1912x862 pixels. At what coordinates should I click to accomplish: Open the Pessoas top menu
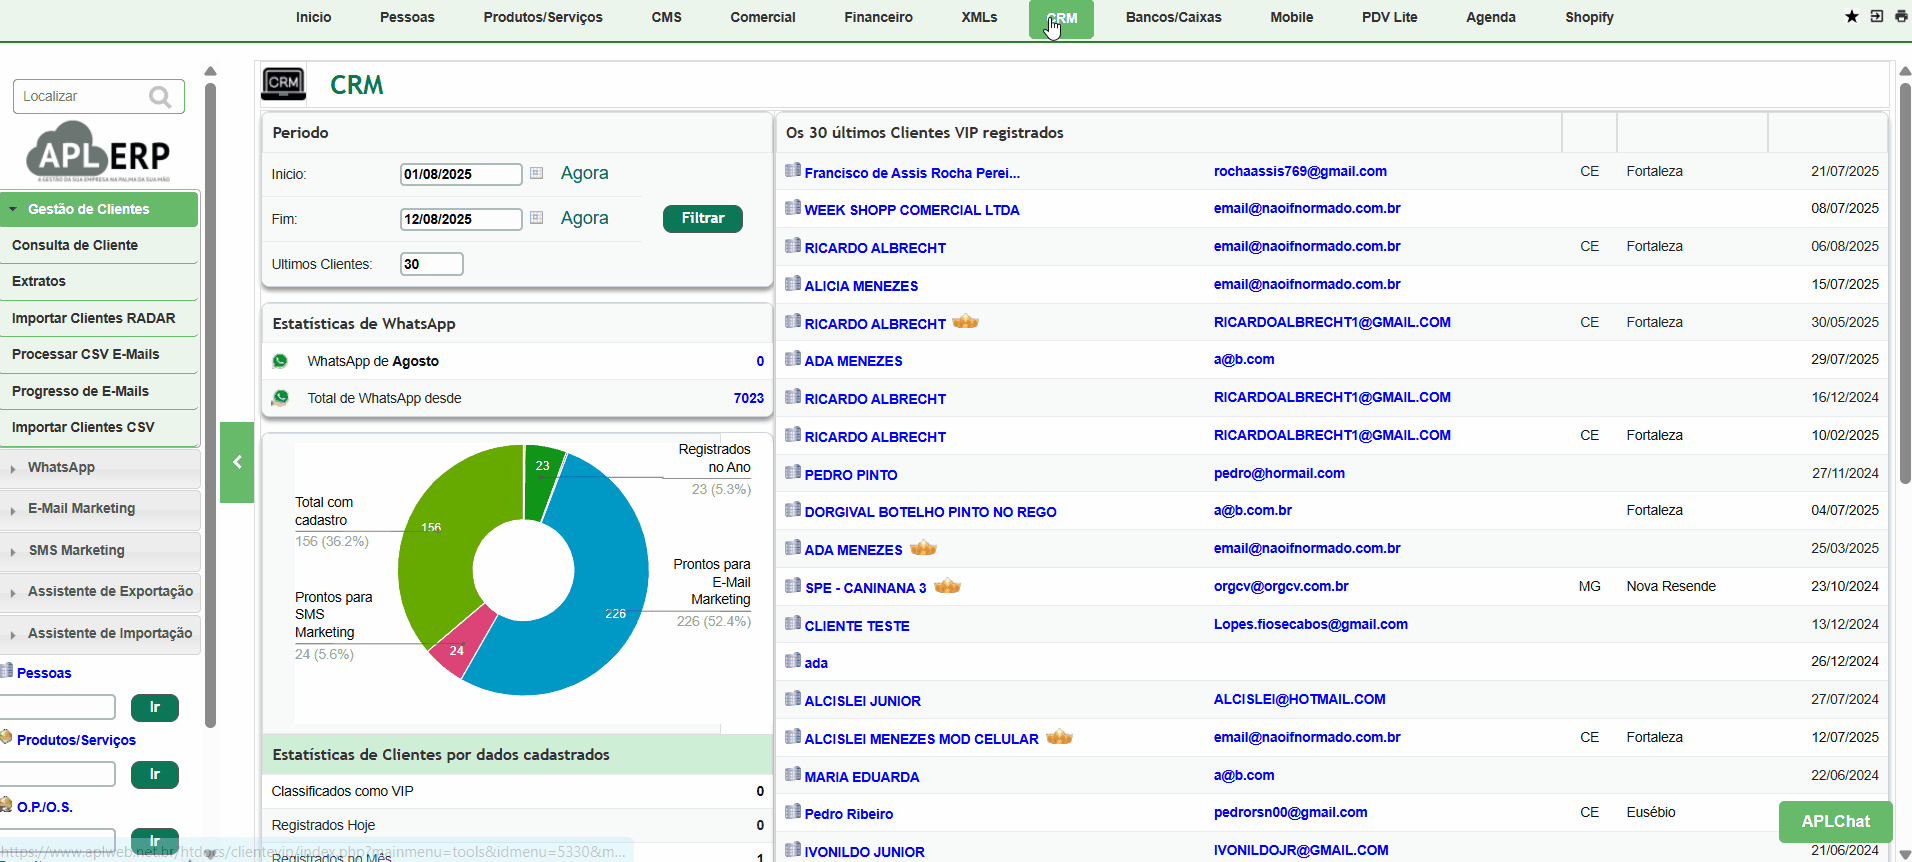click(407, 17)
